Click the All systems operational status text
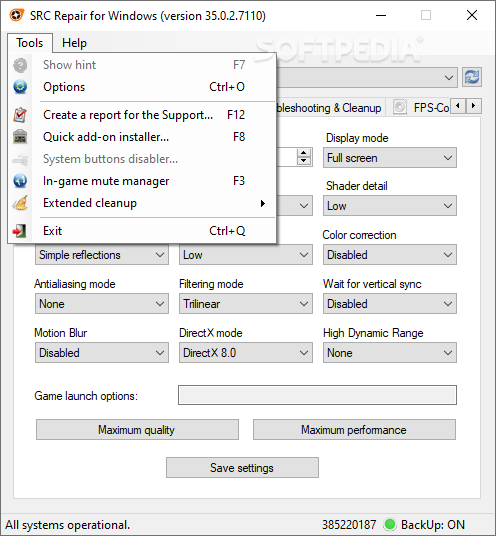Screen dimensions: 496x536 pos(67,525)
